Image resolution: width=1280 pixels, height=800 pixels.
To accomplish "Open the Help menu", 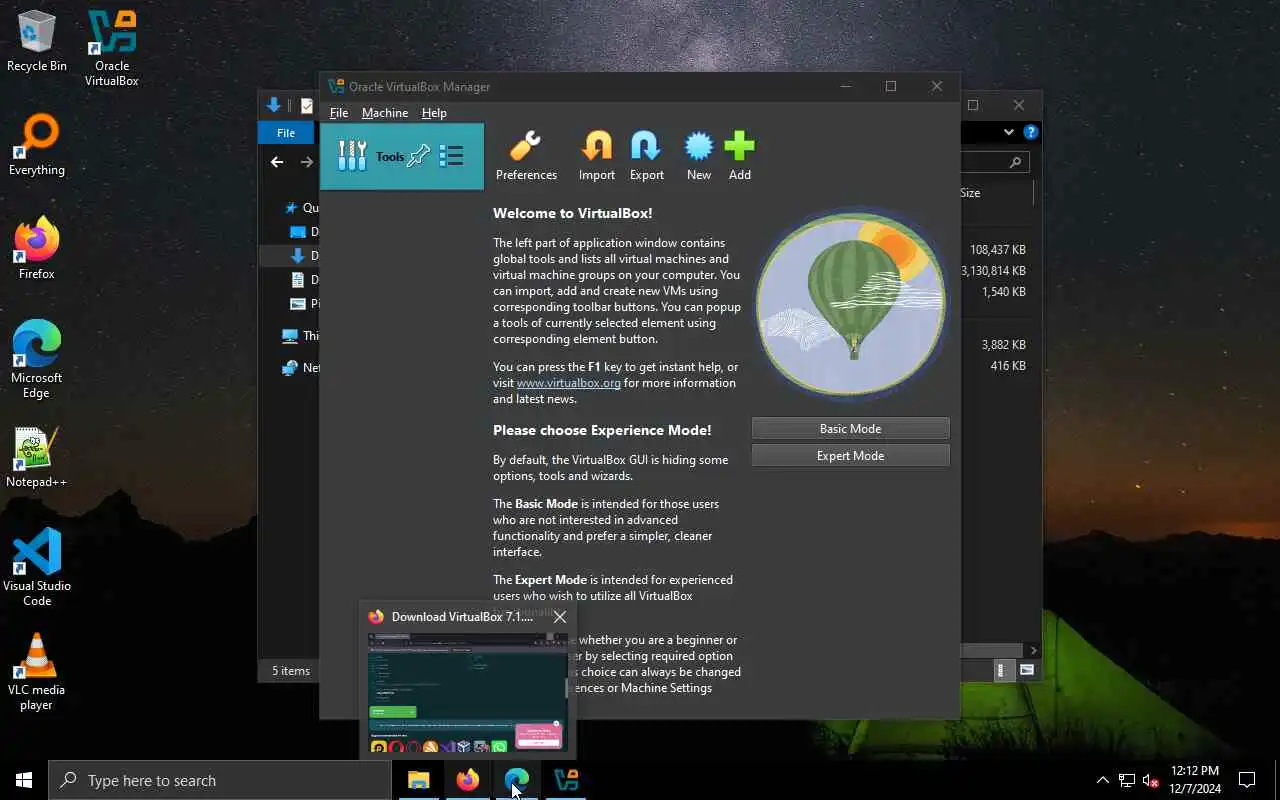I will [x=434, y=113].
